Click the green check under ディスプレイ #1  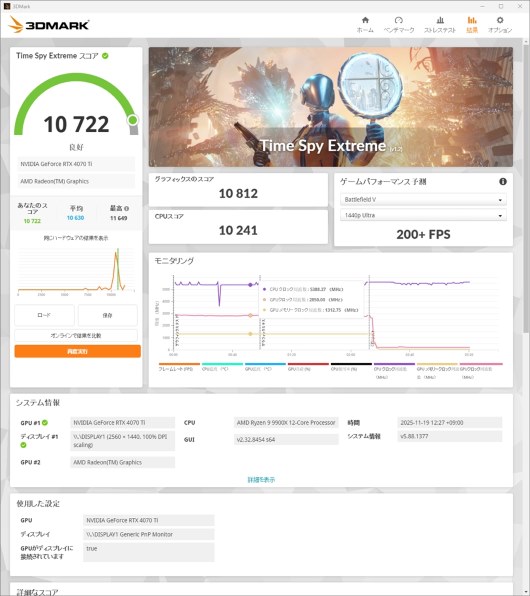tap(23, 445)
